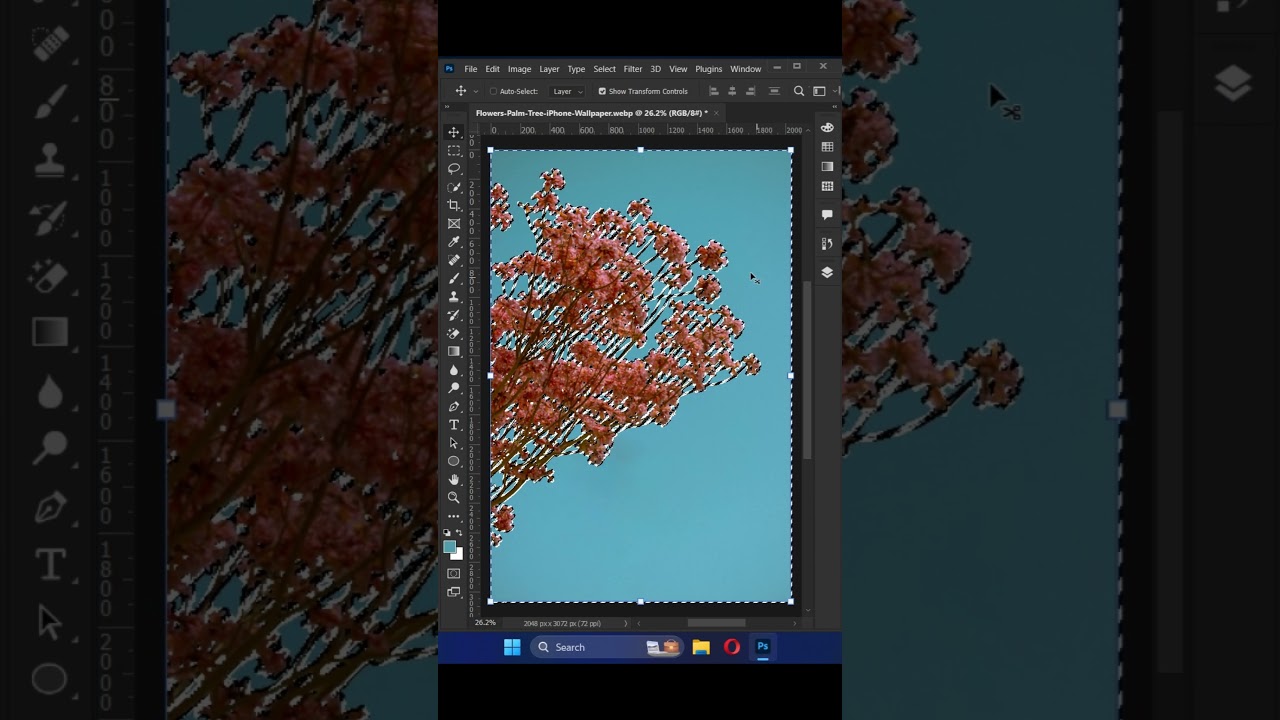The width and height of the screenshot is (1280, 720).
Task: Align right edges in options bar
Action: 751,91
